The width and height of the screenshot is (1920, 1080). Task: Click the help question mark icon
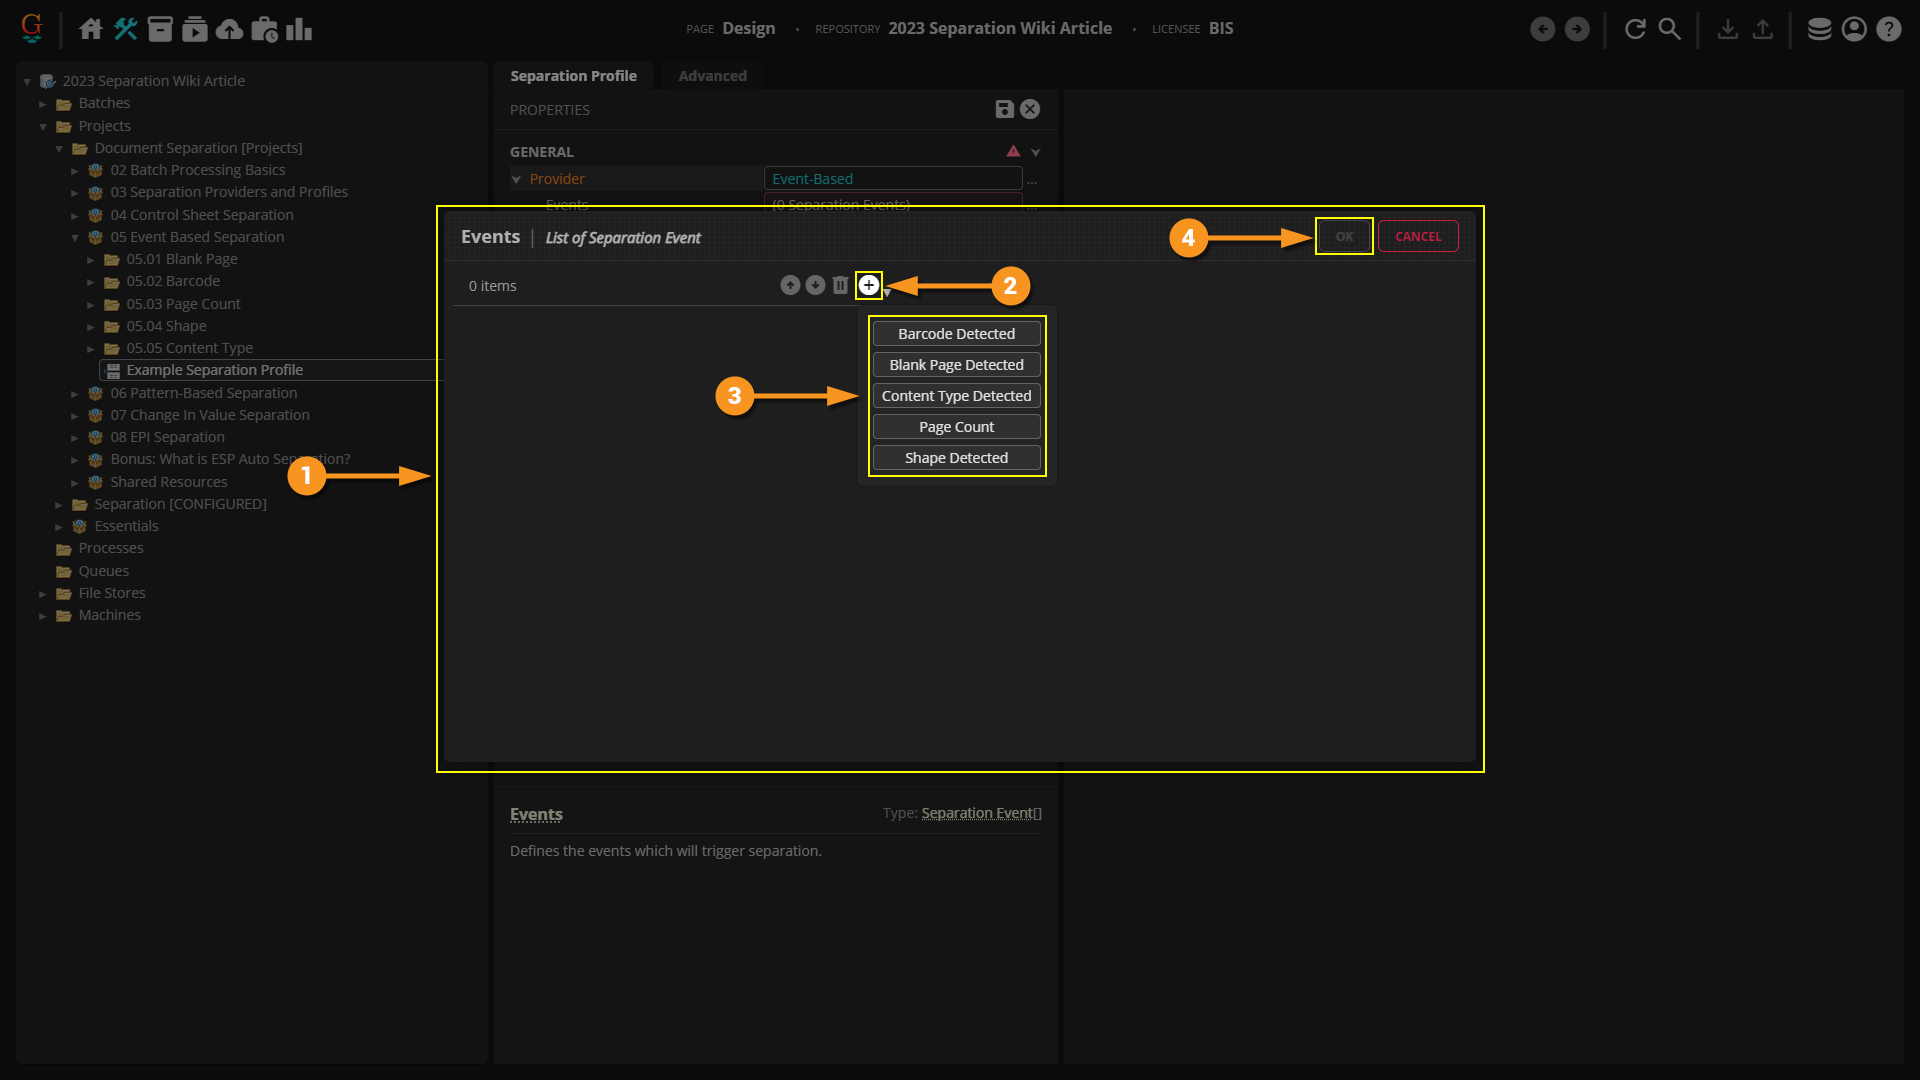tap(1888, 29)
